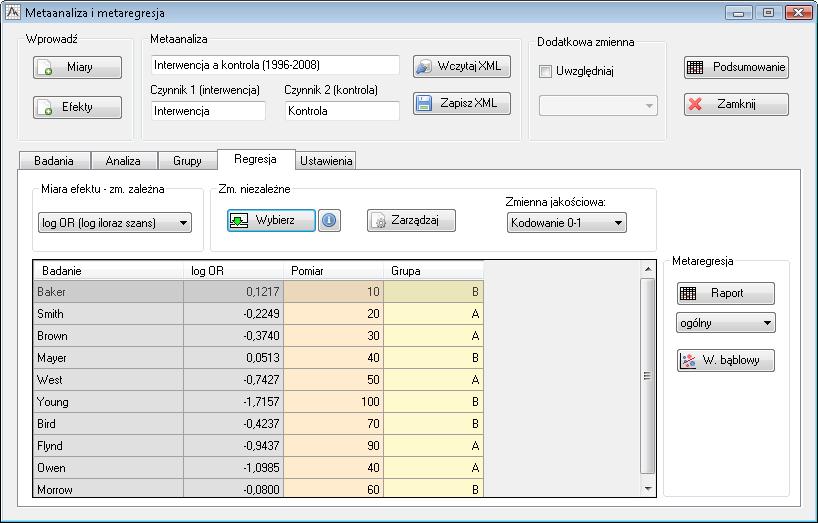Select the Young study cell
The height and width of the screenshot is (523, 818).
(109, 402)
